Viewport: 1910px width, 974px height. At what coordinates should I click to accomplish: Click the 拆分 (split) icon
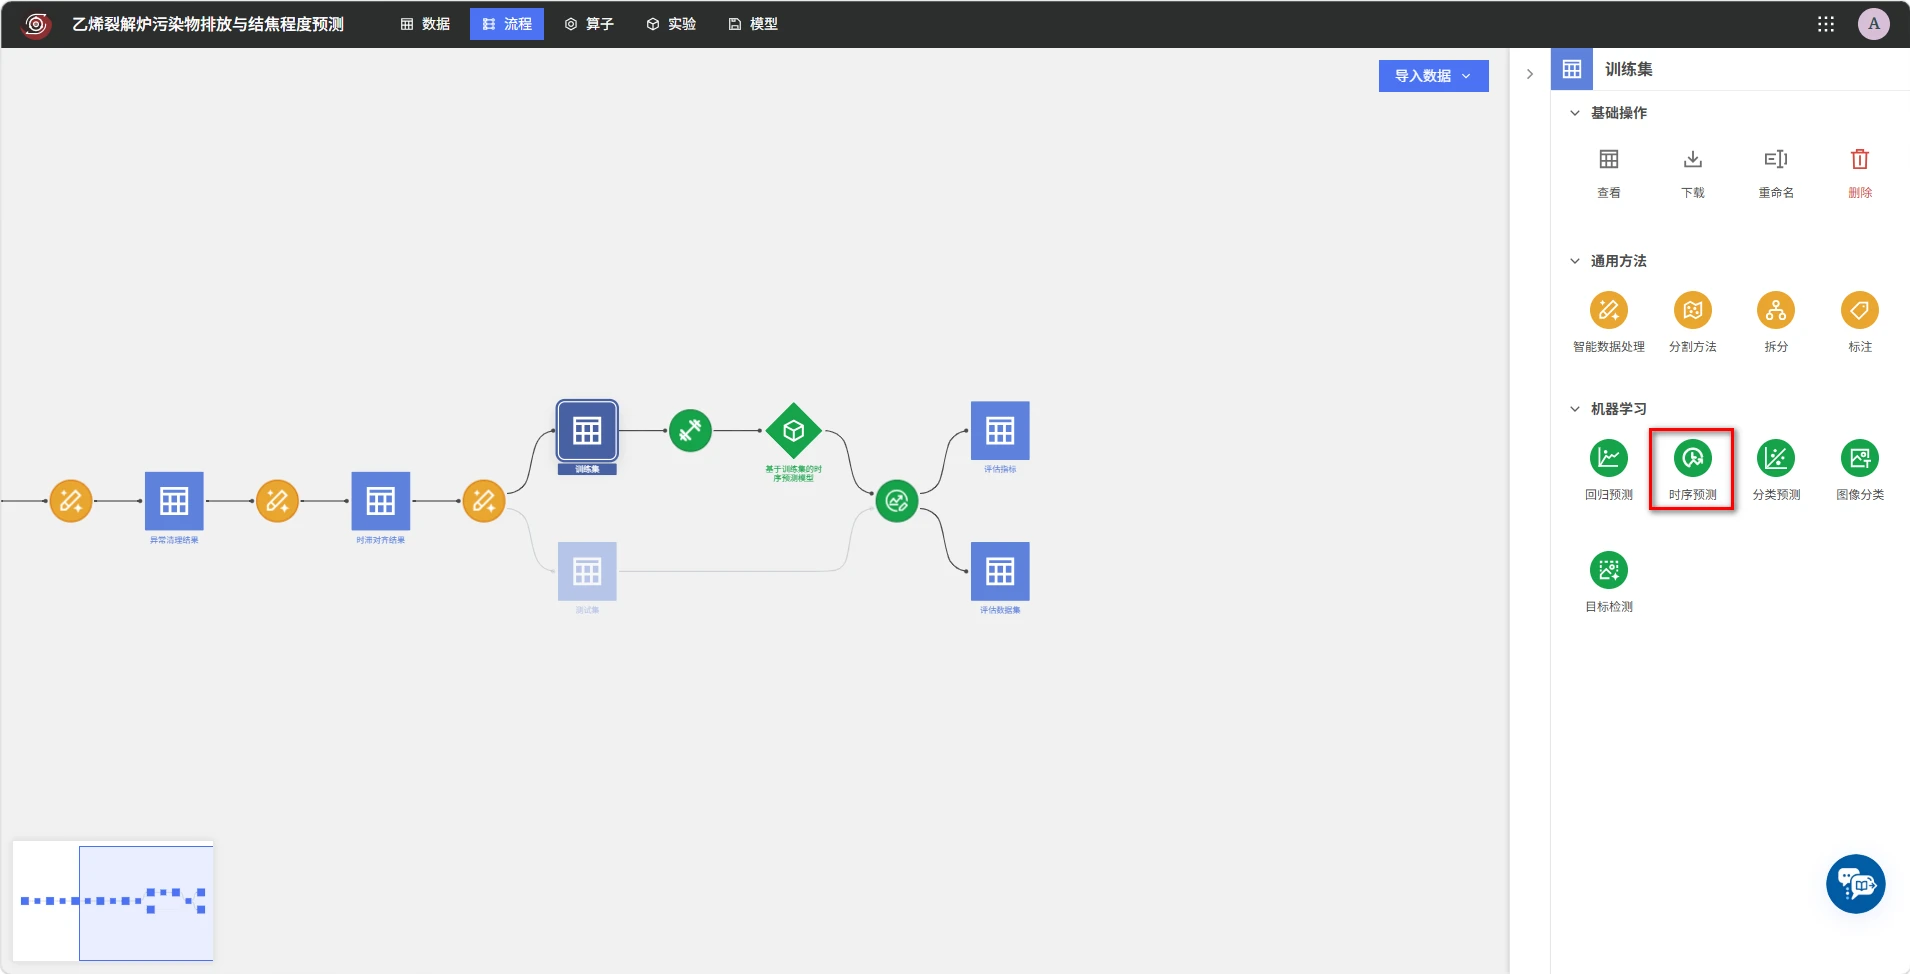point(1776,310)
